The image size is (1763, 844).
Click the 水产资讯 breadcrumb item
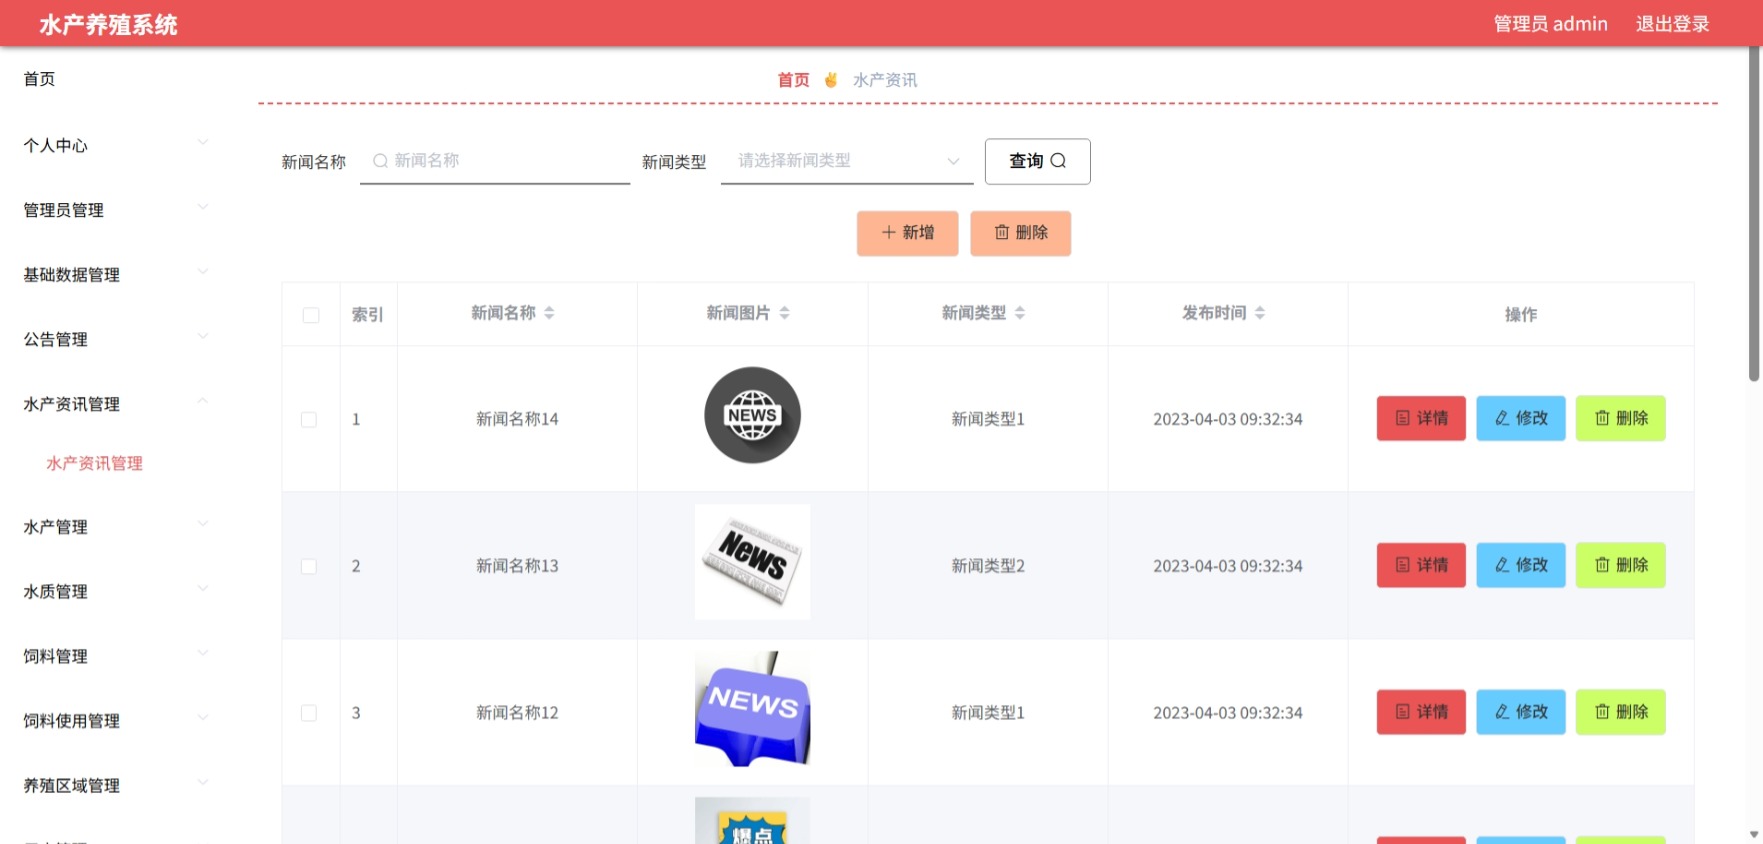pos(885,80)
